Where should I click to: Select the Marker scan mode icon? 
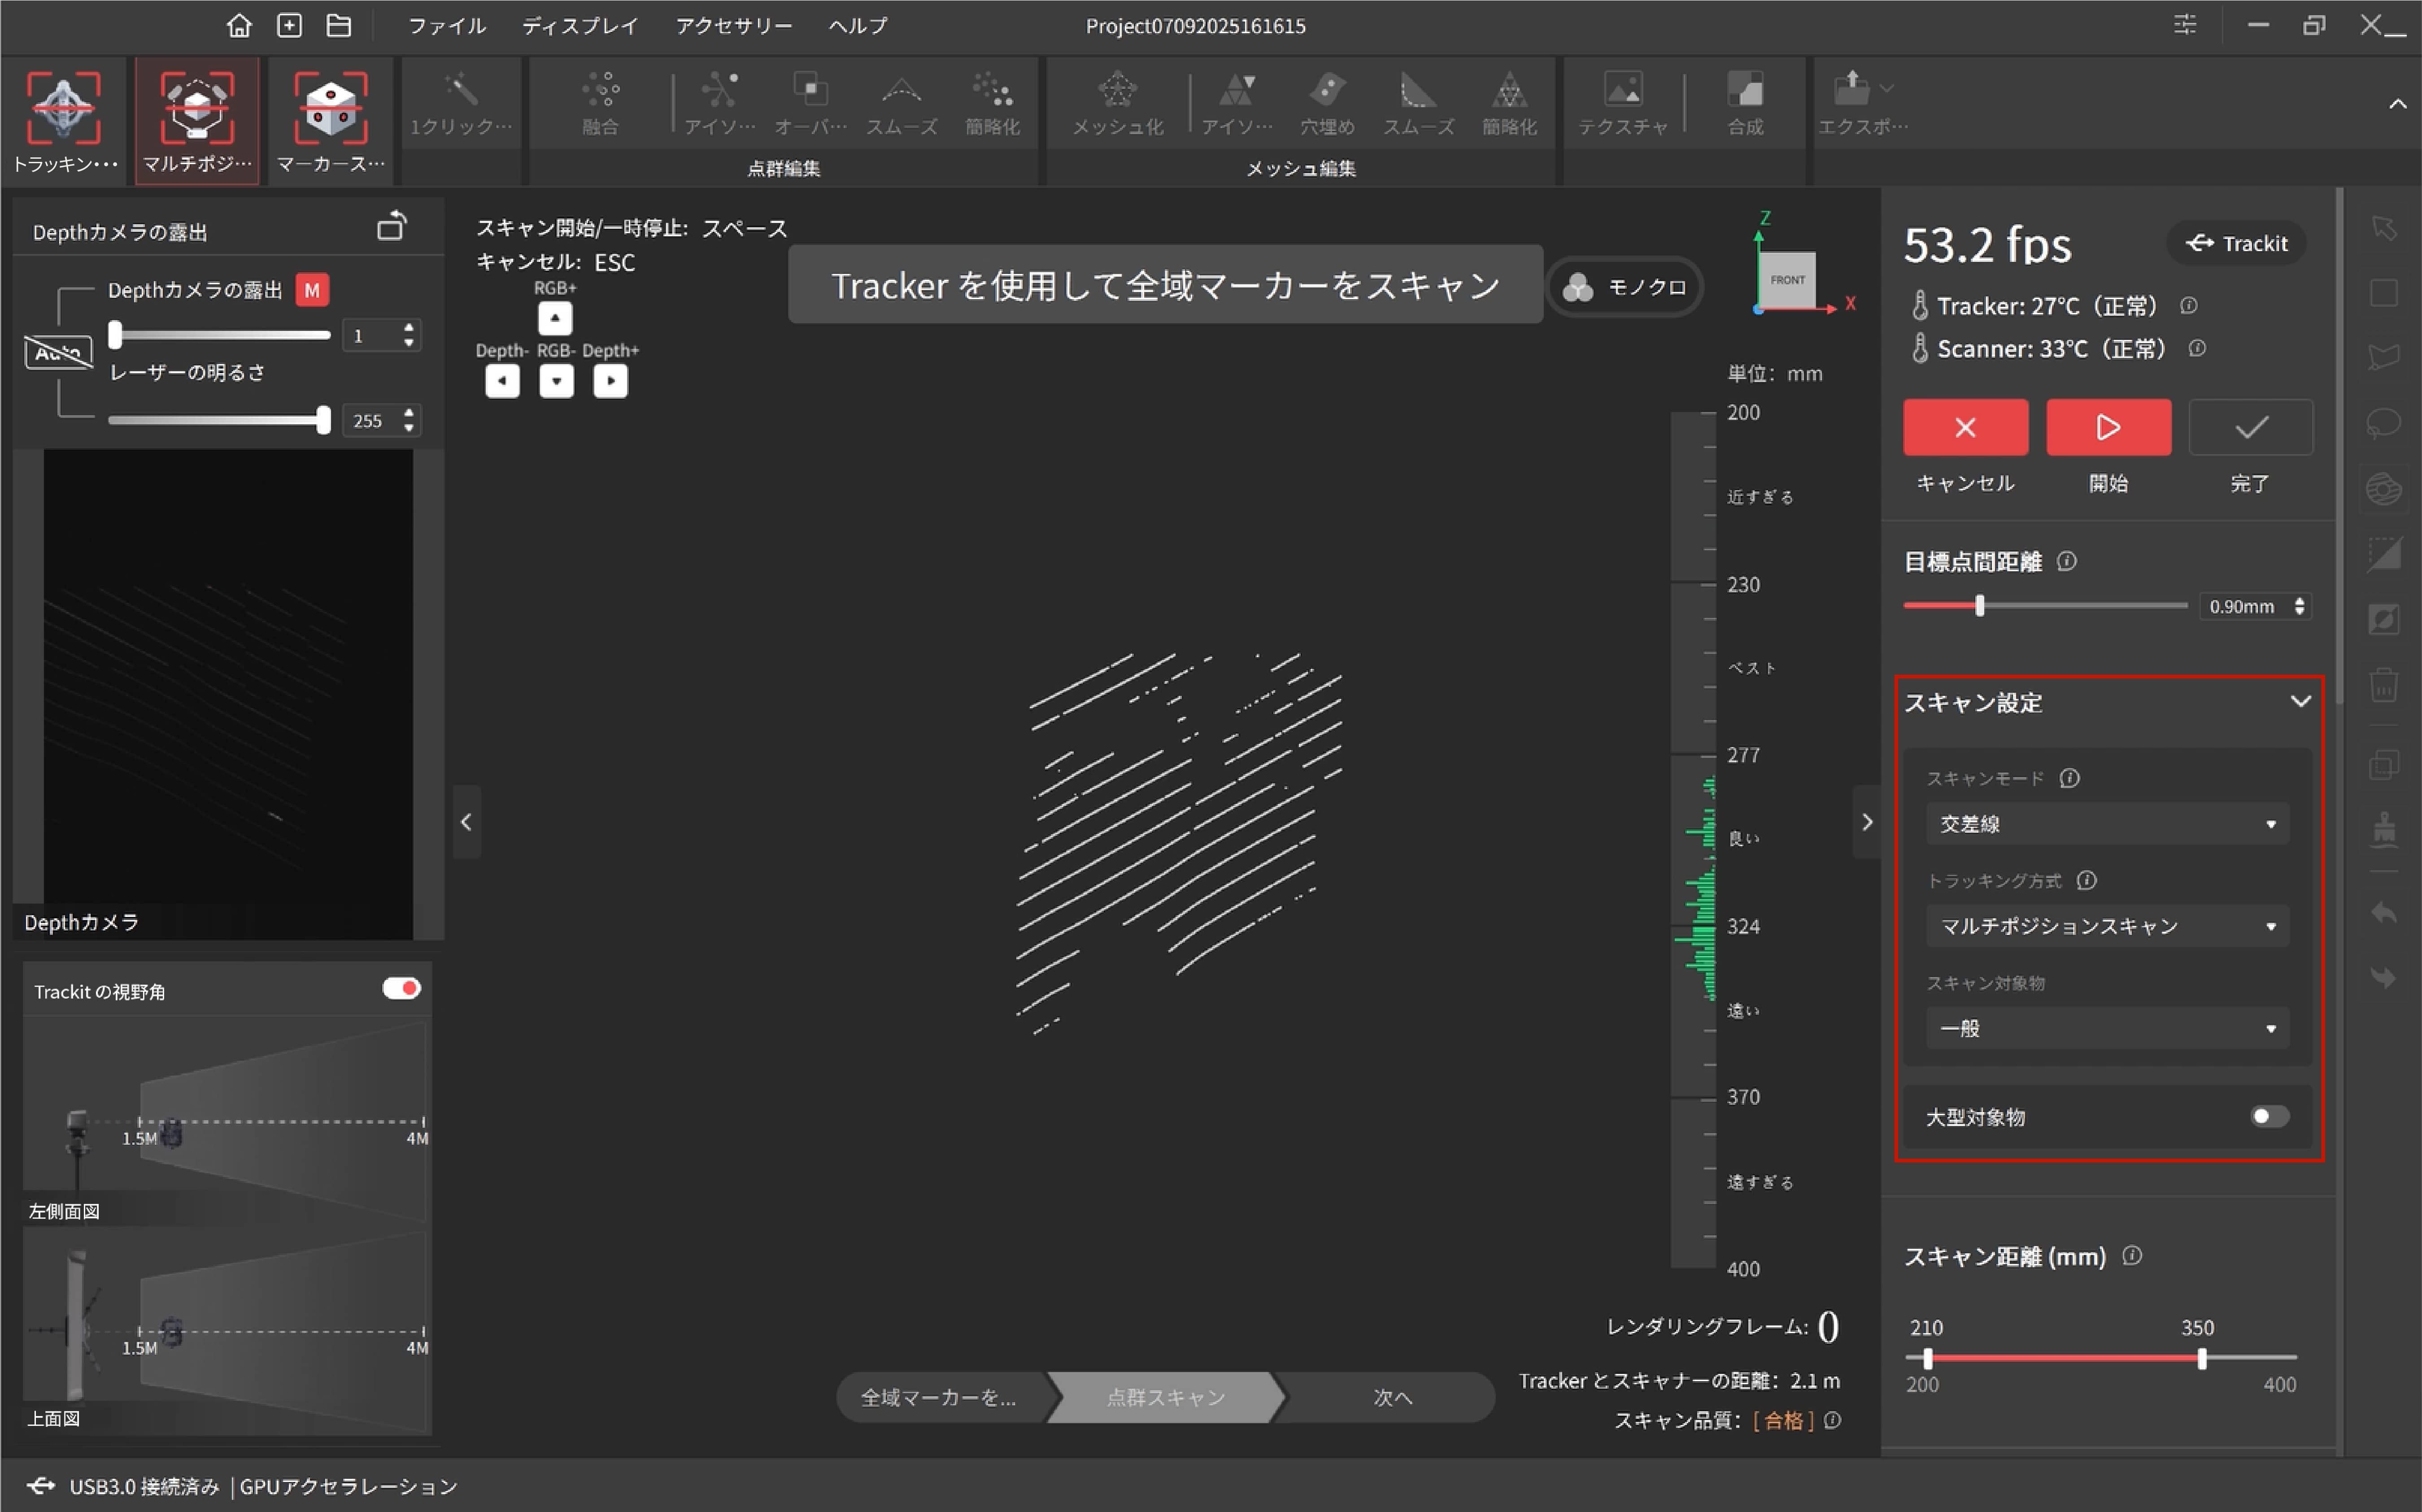coord(330,109)
